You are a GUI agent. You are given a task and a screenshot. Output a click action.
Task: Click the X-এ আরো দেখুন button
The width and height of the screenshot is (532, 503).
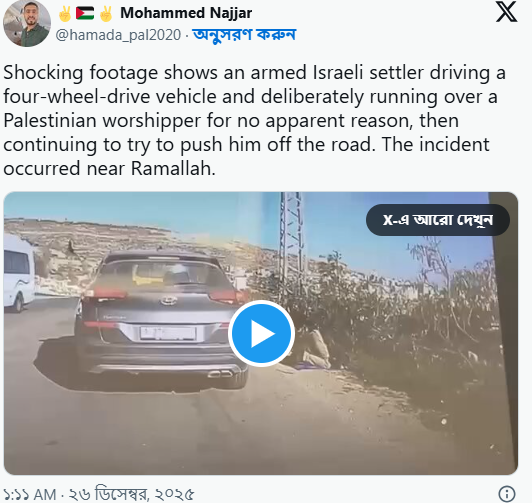coord(438,220)
